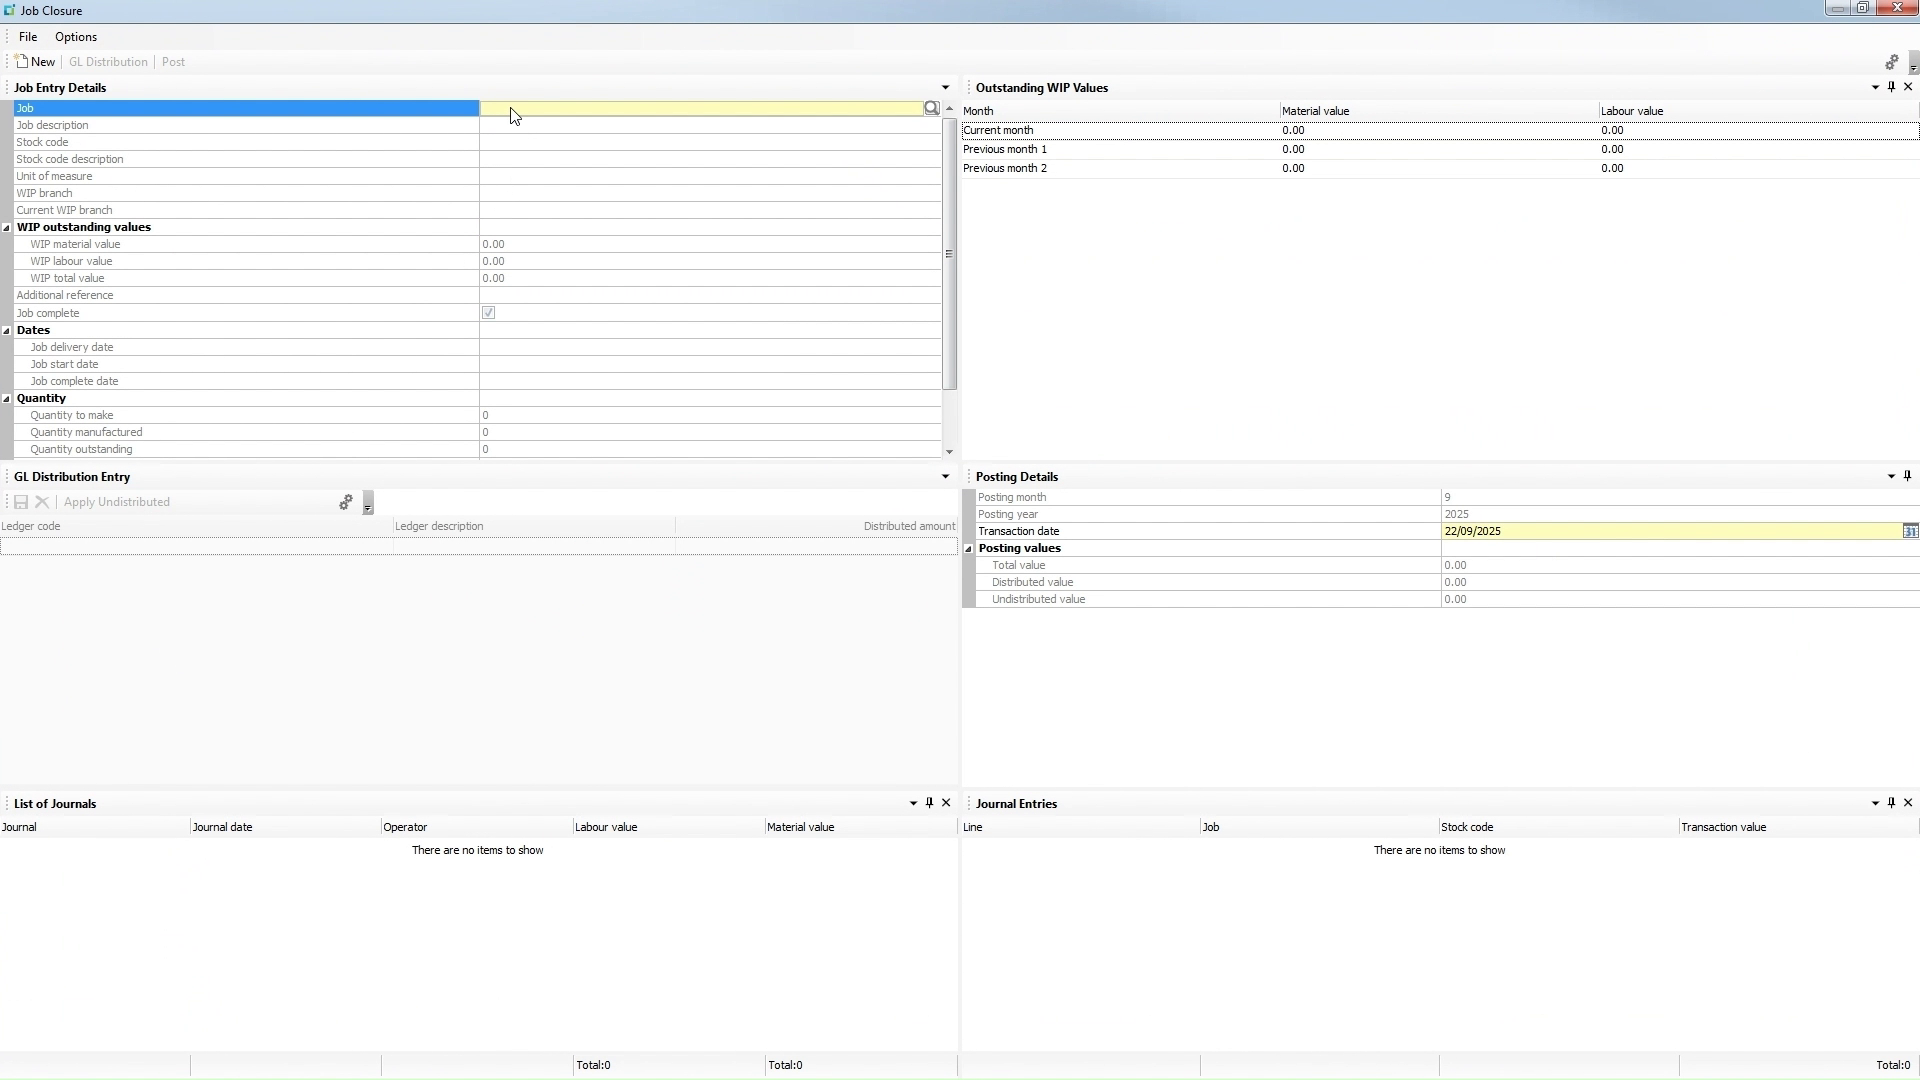Toggle the pin on Outstanding WIP Values panel
Image resolution: width=1920 pixels, height=1080 pixels.
pyautogui.click(x=1891, y=87)
